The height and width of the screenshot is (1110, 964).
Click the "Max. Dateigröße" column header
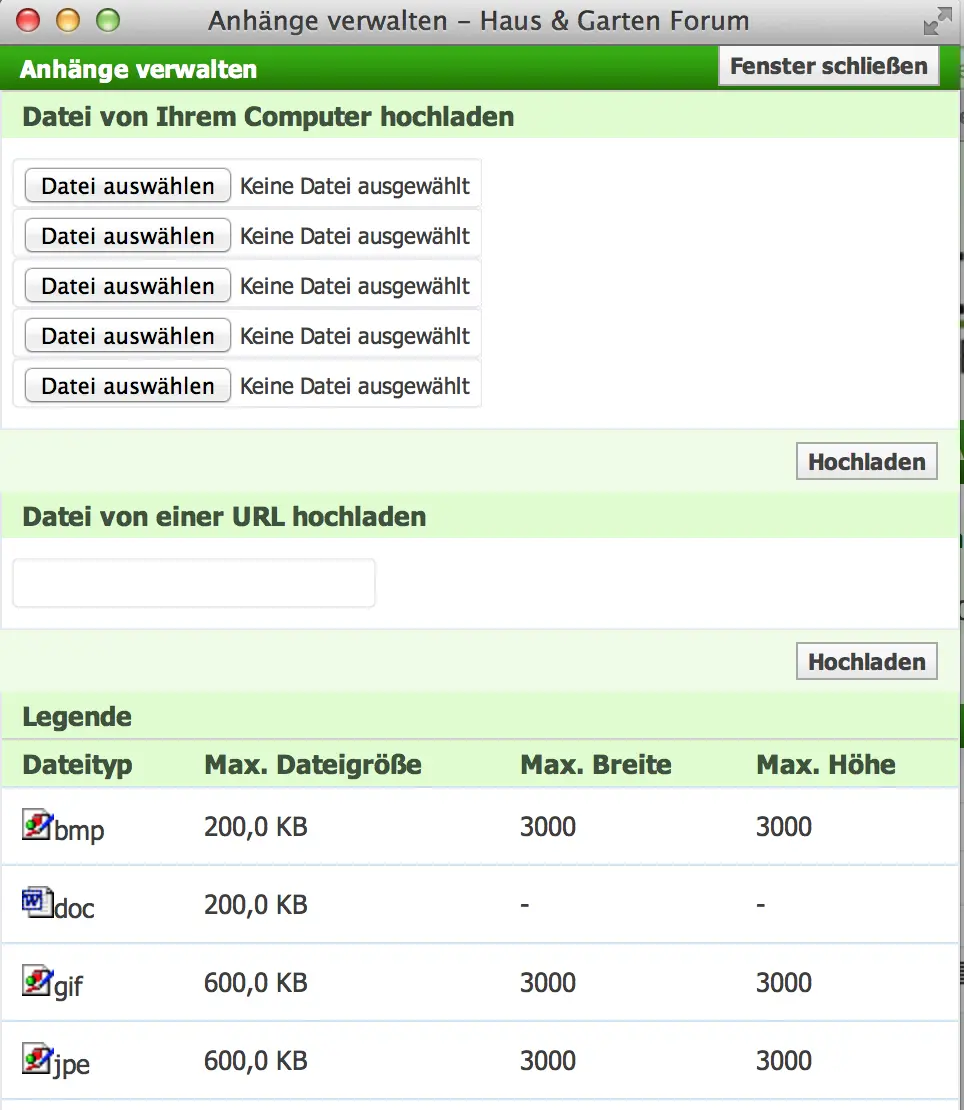point(313,766)
